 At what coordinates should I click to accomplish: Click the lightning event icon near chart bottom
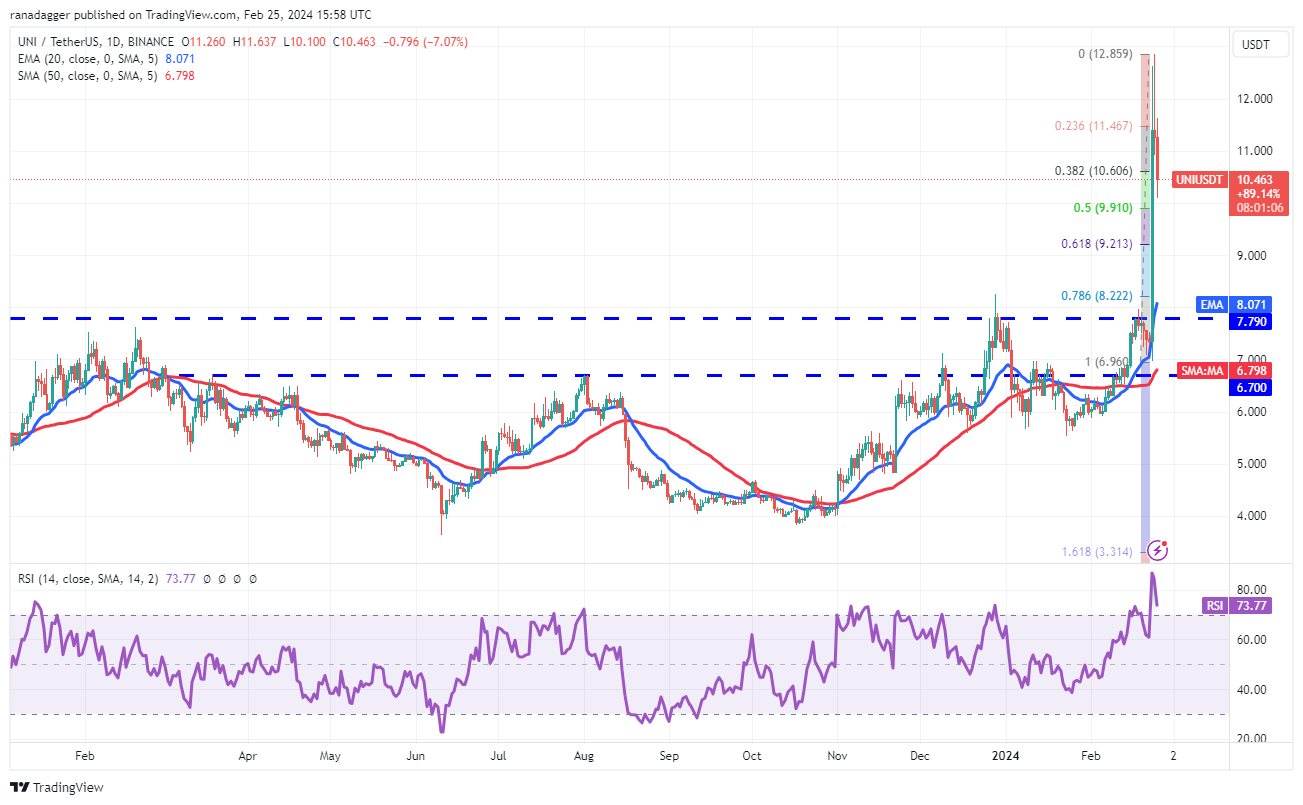(1157, 549)
